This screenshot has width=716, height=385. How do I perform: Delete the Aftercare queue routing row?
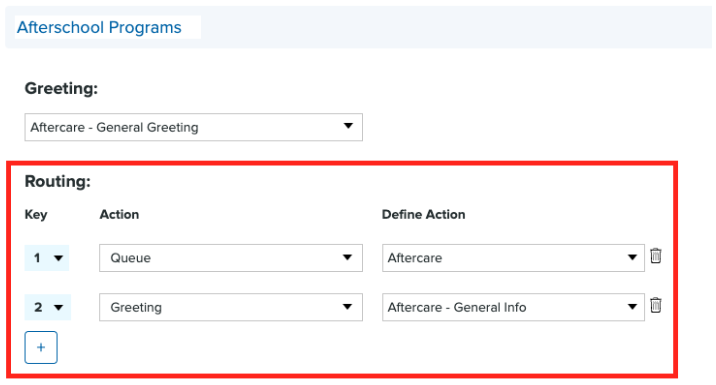click(x=656, y=256)
